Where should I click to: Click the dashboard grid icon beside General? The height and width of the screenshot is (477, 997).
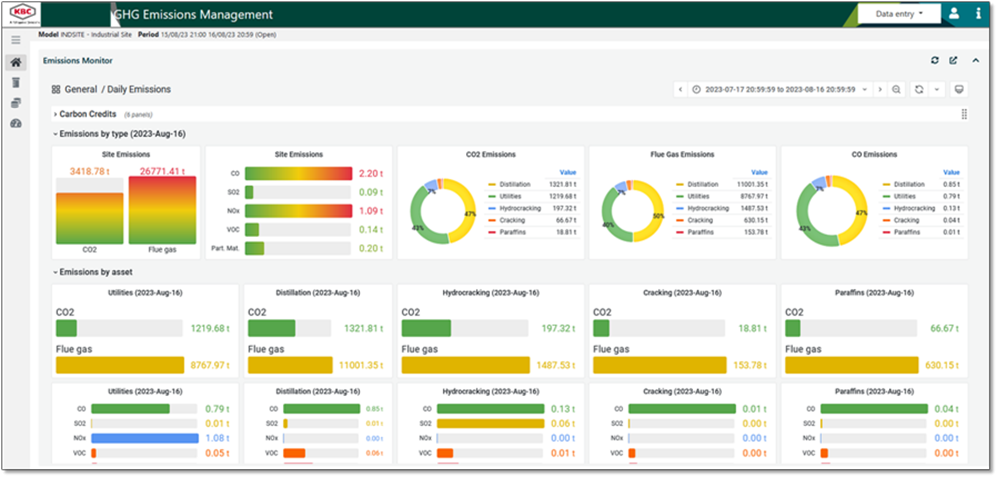[x=57, y=89]
